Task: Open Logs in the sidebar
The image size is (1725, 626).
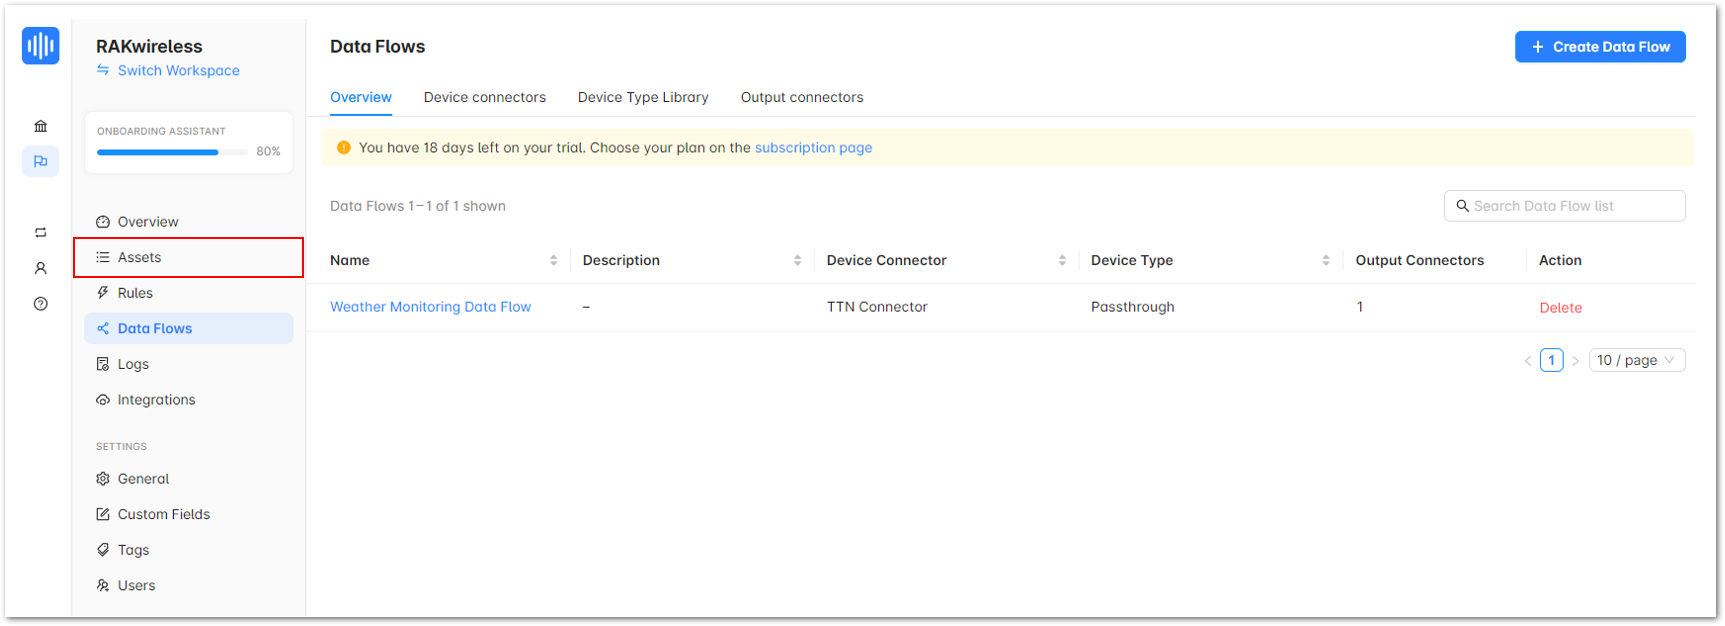Action: tap(189, 364)
